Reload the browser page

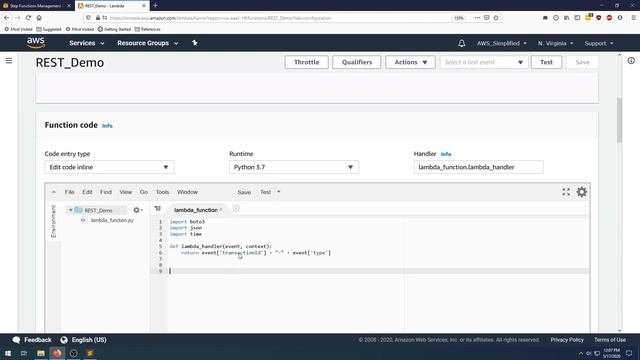pos(28,18)
